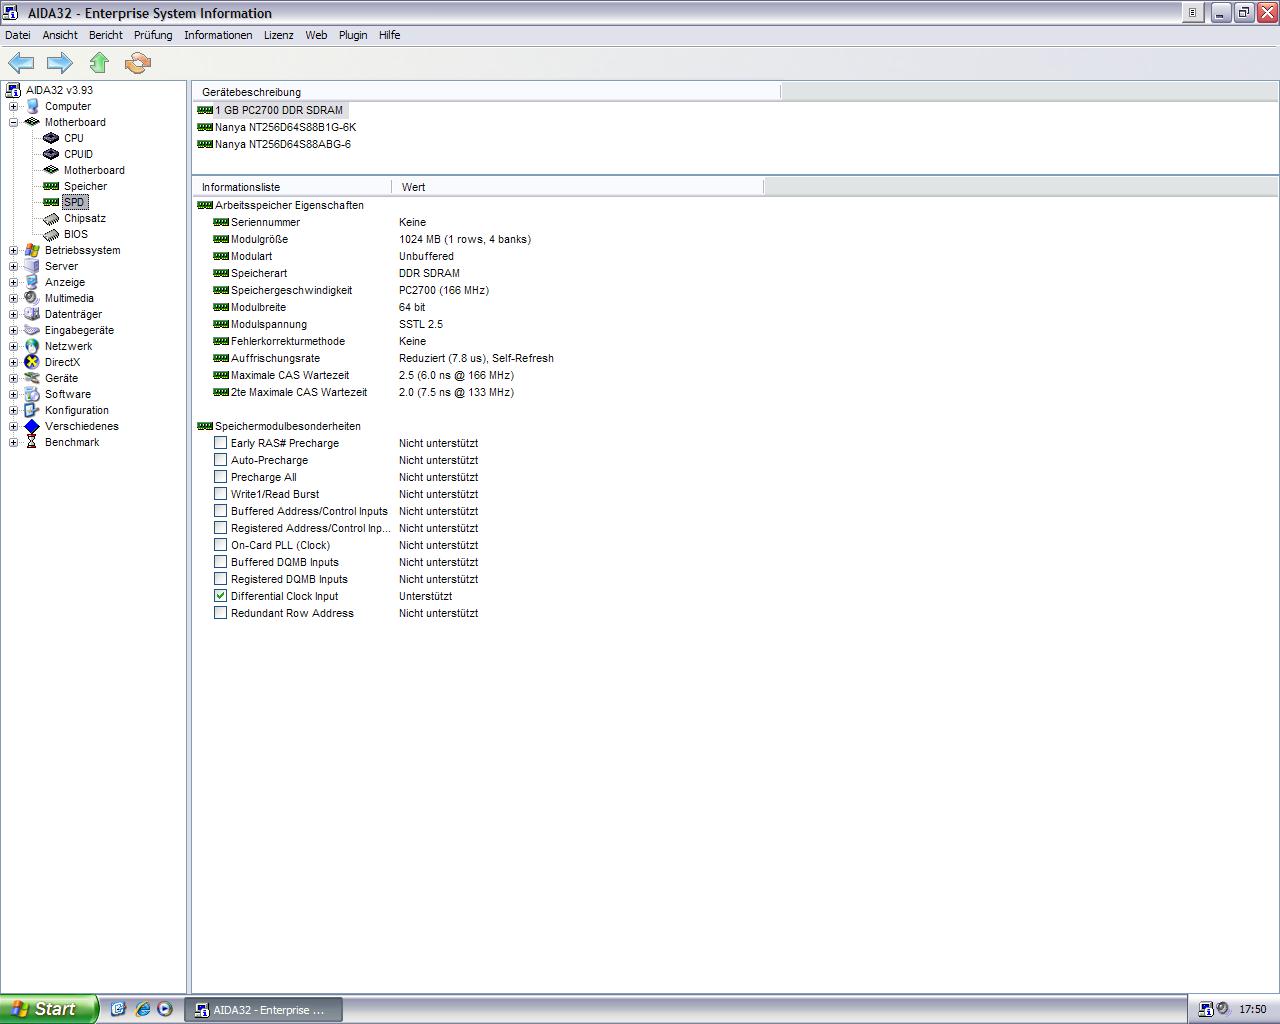
Task: Click the Gerätebeschreibung column header
Action: (x=486, y=92)
